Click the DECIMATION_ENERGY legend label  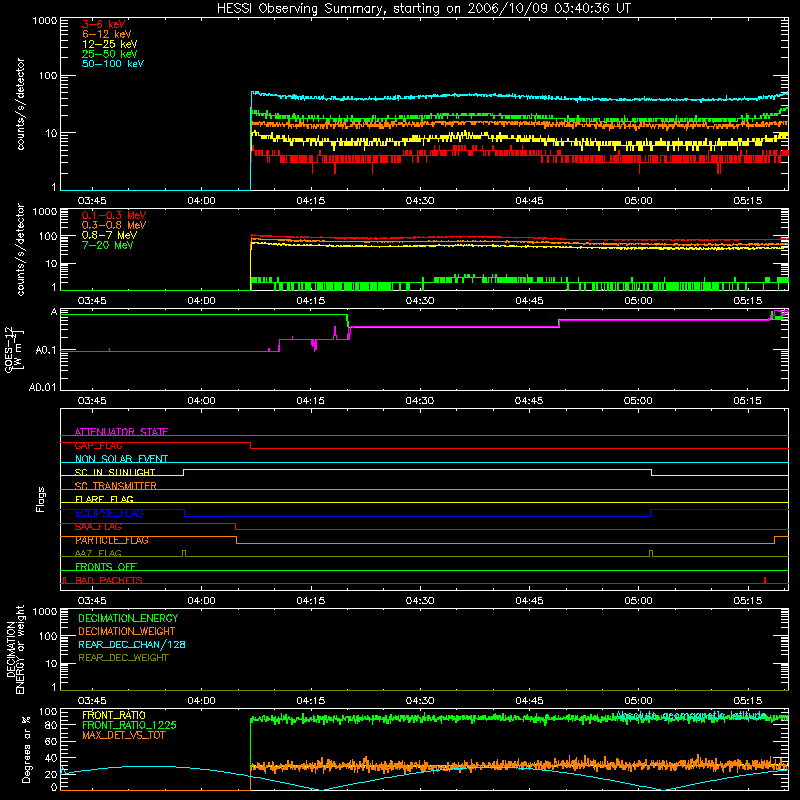(x=128, y=618)
